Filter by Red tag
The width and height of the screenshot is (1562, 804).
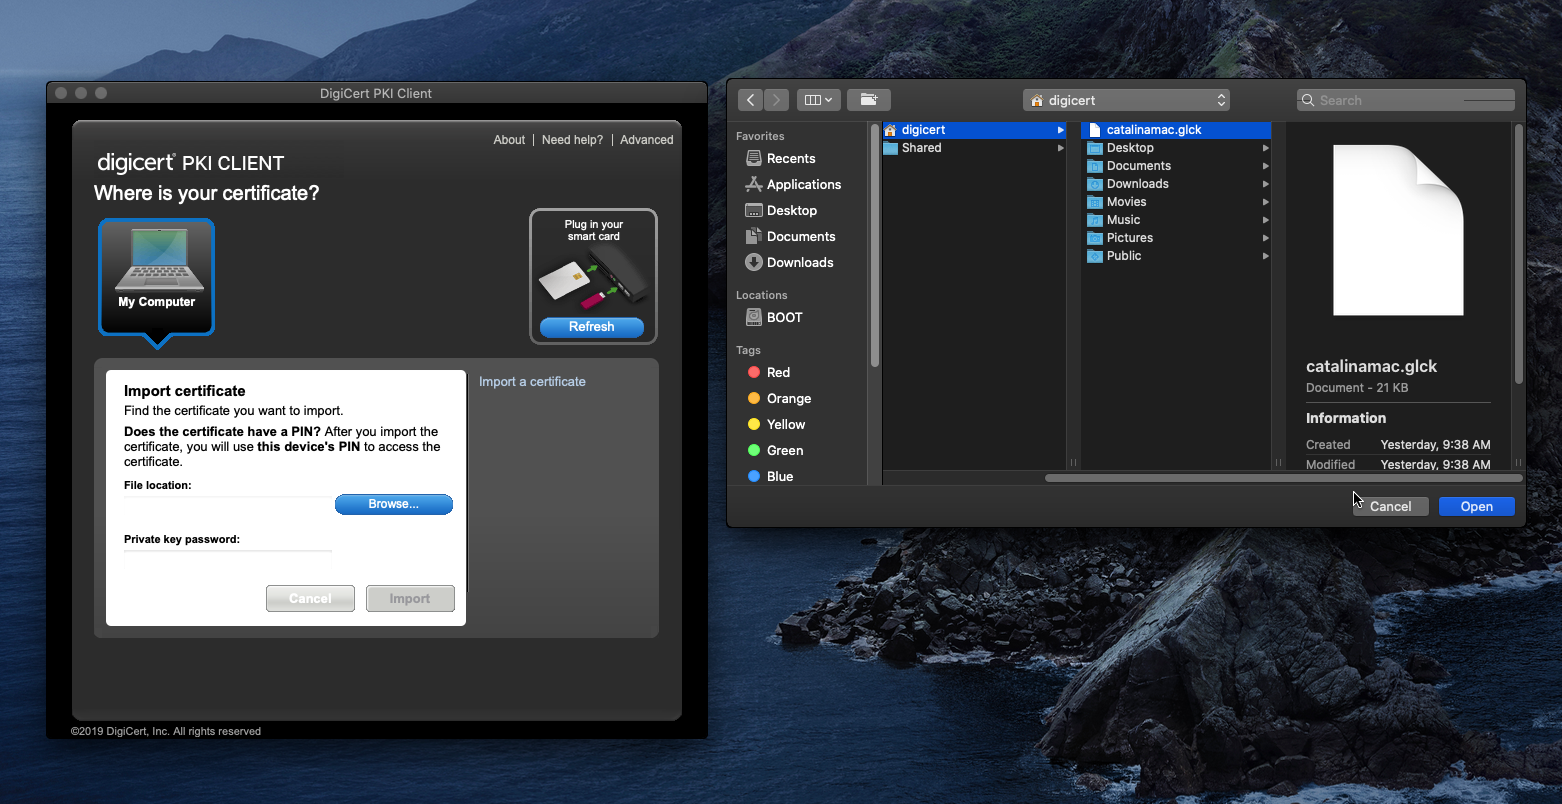click(768, 372)
